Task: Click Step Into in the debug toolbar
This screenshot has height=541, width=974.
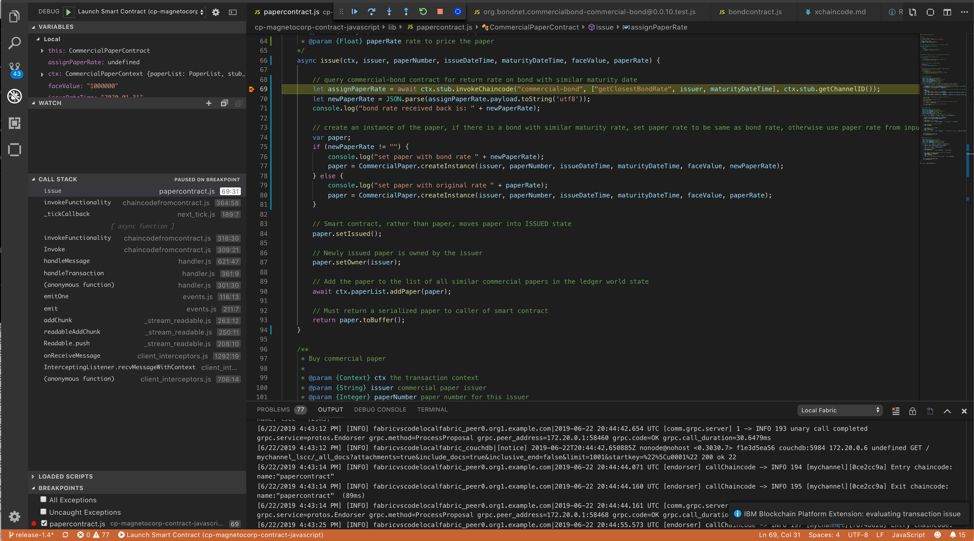Action: pyautogui.click(x=389, y=12)
